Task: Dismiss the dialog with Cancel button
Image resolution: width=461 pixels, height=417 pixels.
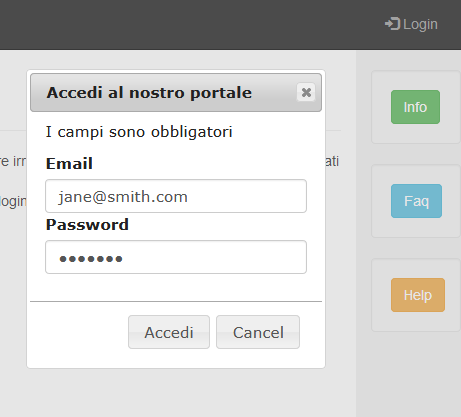Action: click(x=258, y=332)
